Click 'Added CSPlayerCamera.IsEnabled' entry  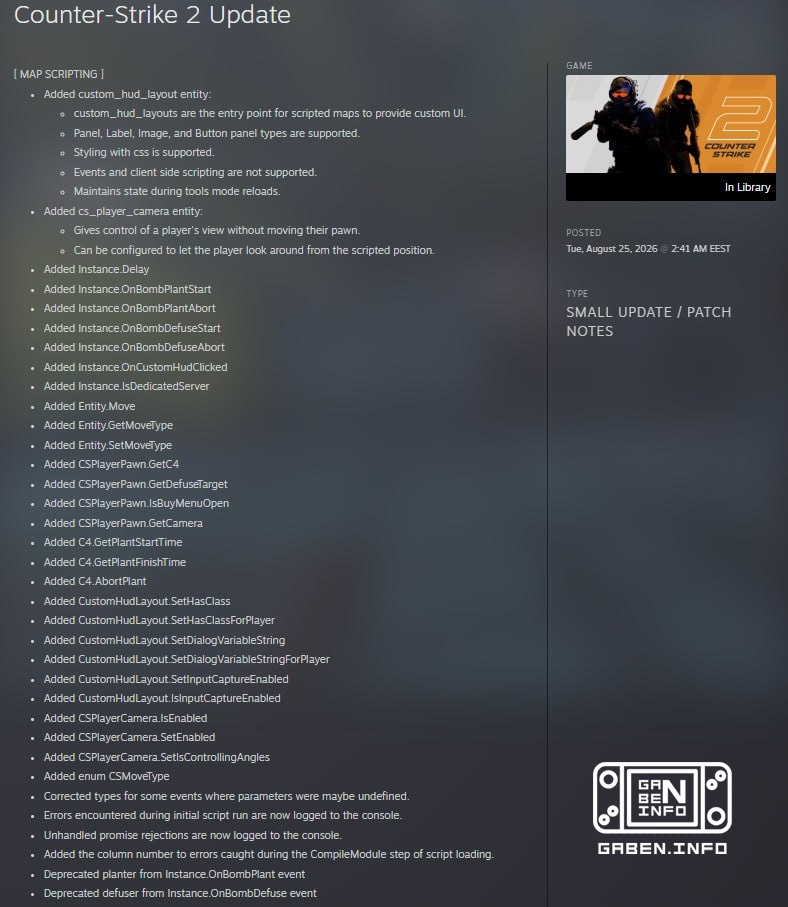click(126, 718)
